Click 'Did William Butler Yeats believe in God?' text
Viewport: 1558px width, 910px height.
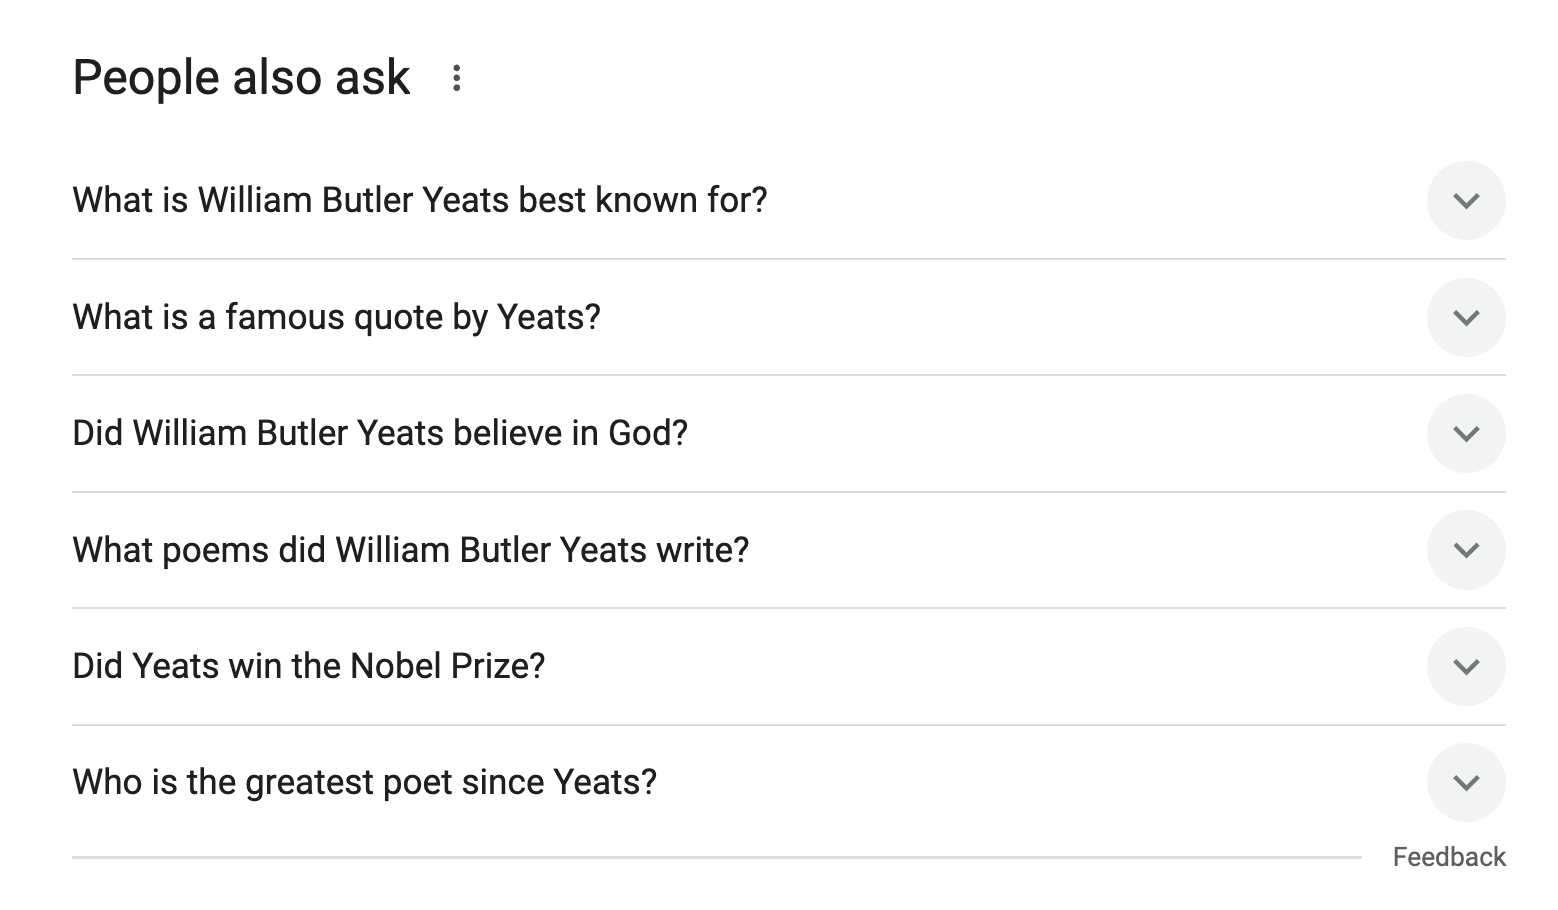click(380, 434)
